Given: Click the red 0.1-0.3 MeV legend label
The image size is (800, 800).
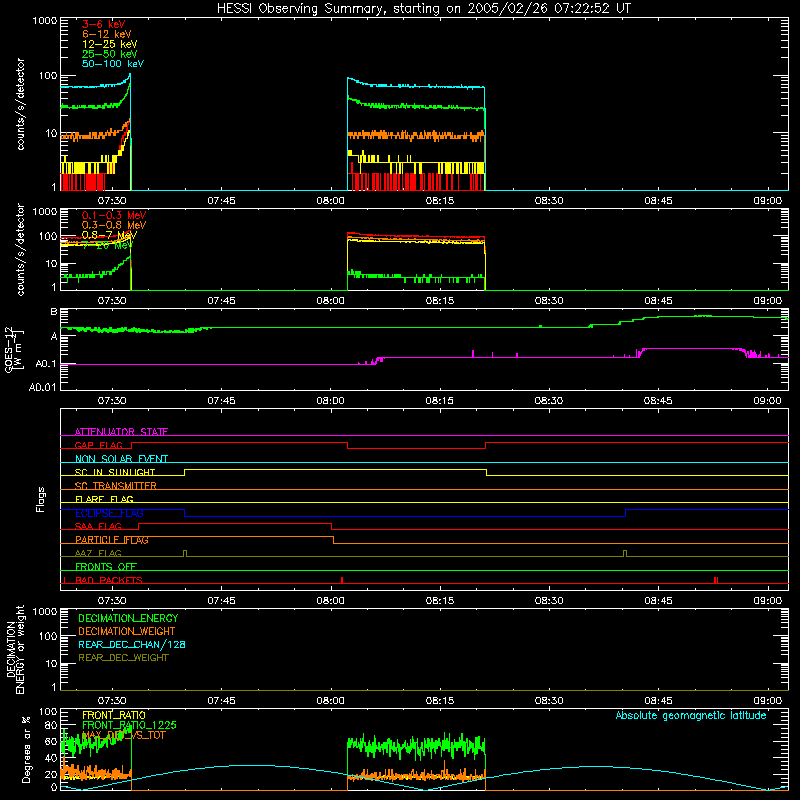Looking at the screenshot, I should coord(113,215).
